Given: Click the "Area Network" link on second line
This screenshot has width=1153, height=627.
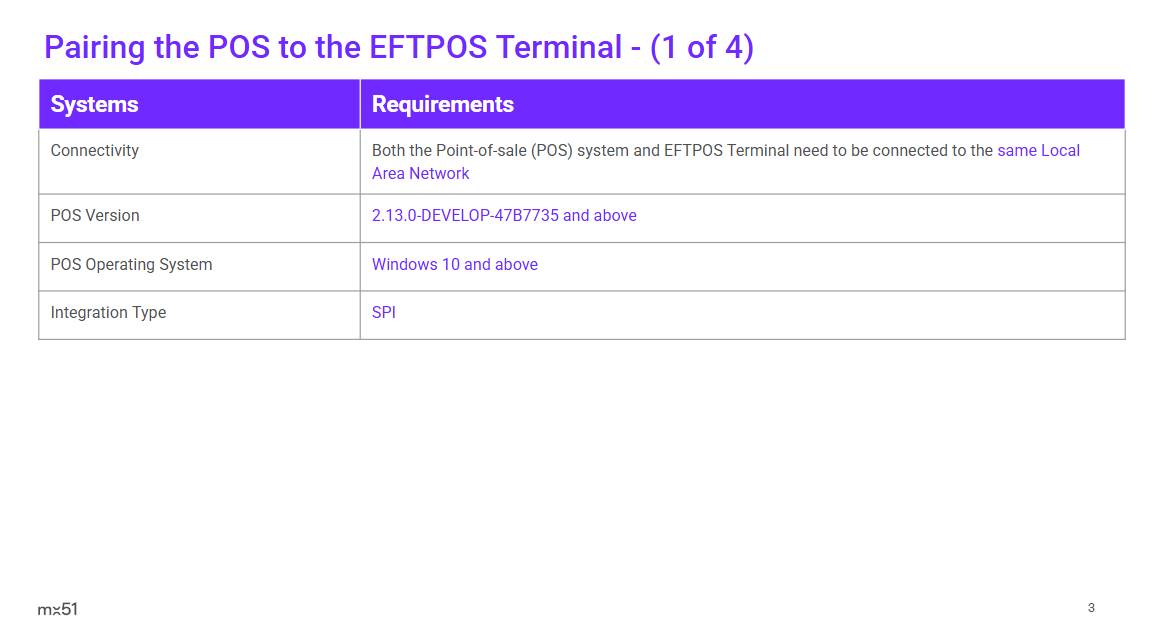Looking at the screenshot, I should [x=420, y=174].
